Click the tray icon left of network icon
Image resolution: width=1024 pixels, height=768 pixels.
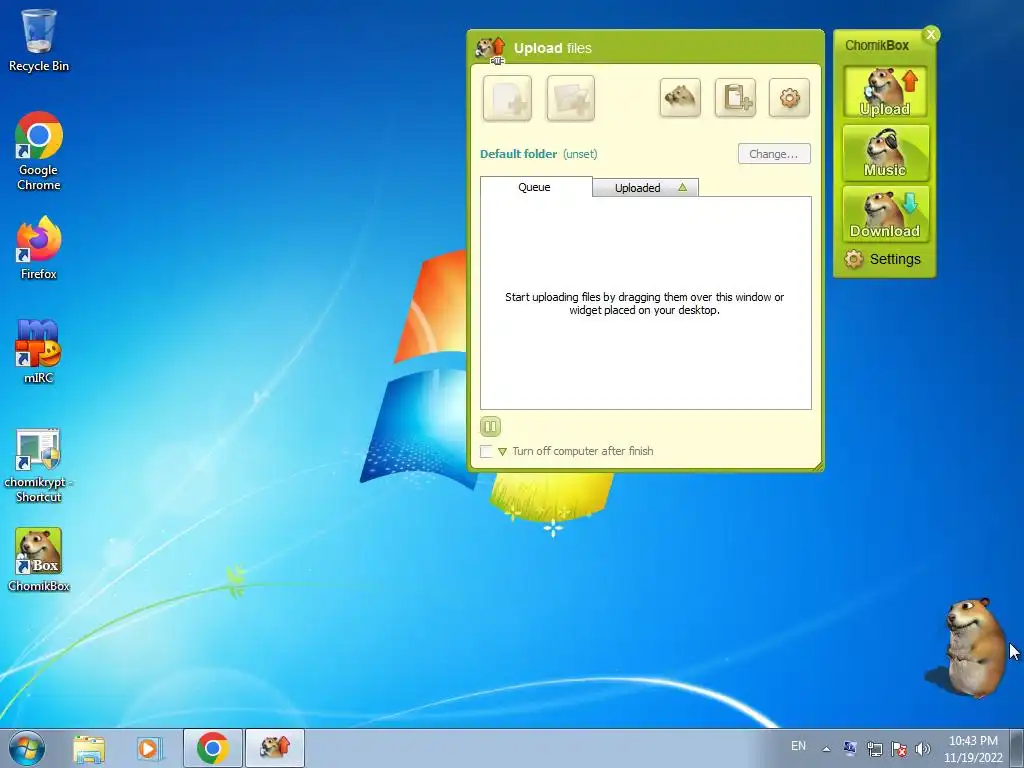coord(850,748)
